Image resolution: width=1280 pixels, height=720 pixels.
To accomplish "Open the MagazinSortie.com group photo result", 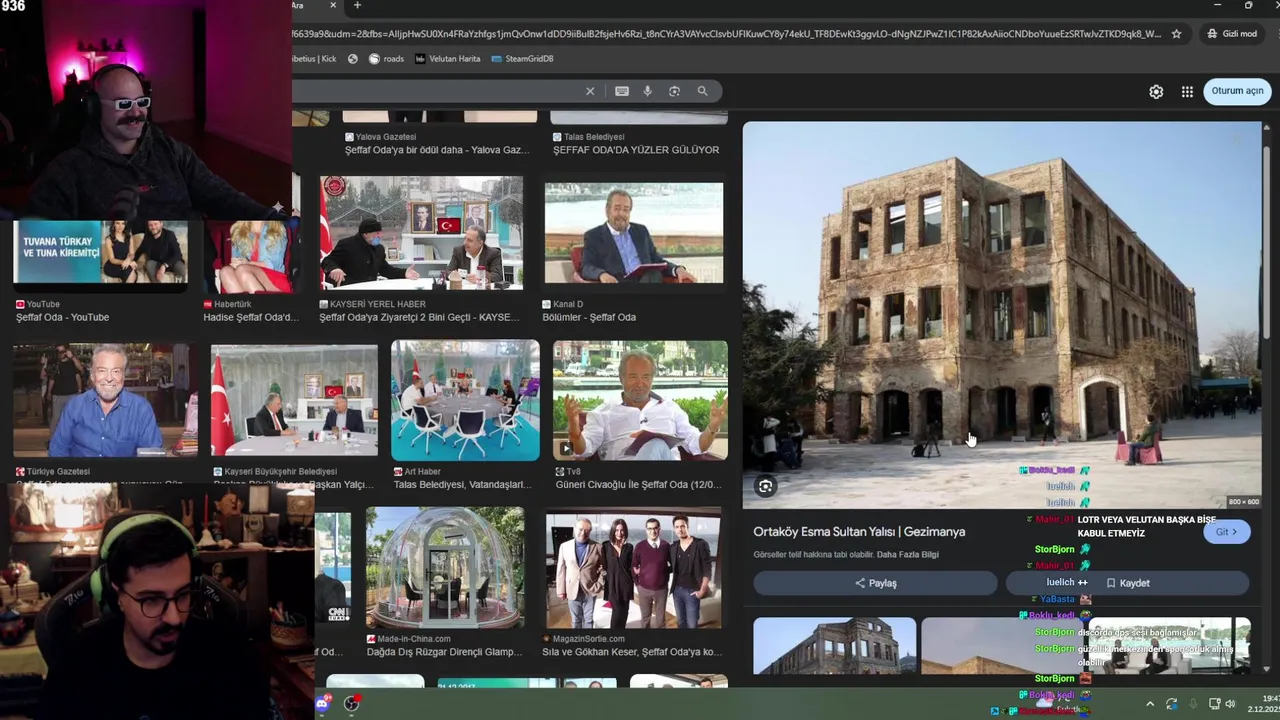I will tap(634, 567).
